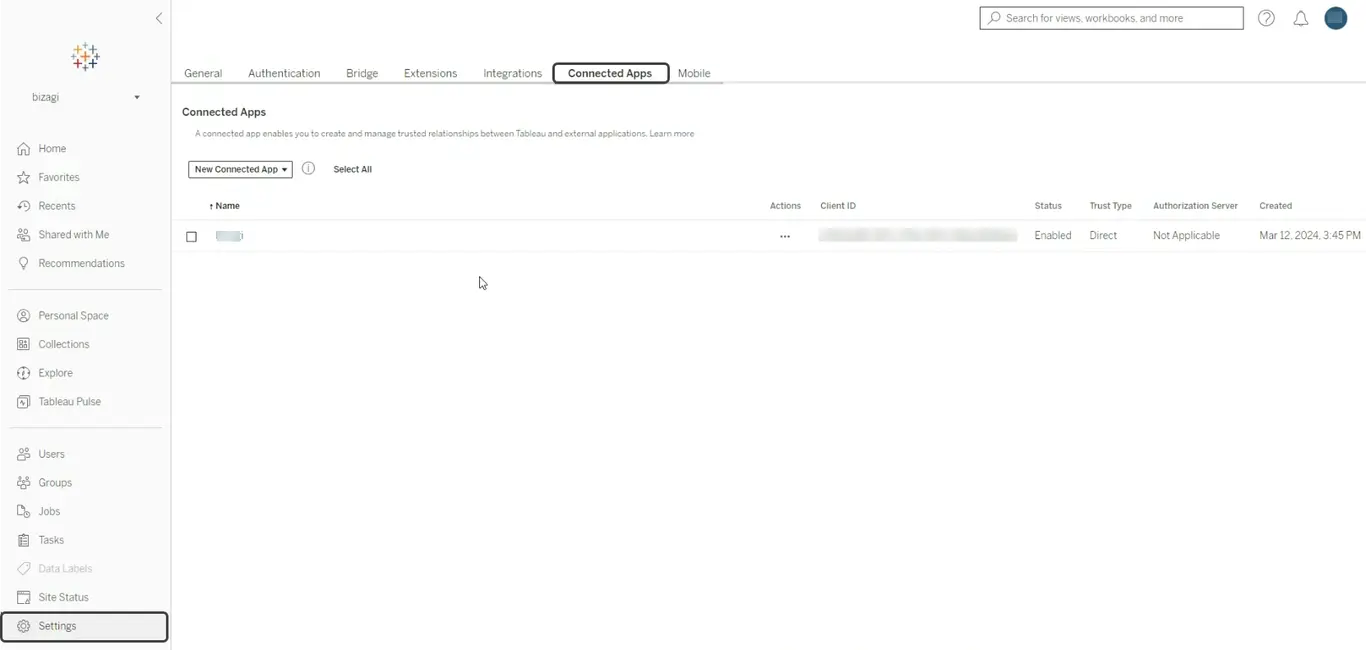This screenshot has height=650, width=1366.
Task: Click the Users icon
Action: tap(24, 454)
